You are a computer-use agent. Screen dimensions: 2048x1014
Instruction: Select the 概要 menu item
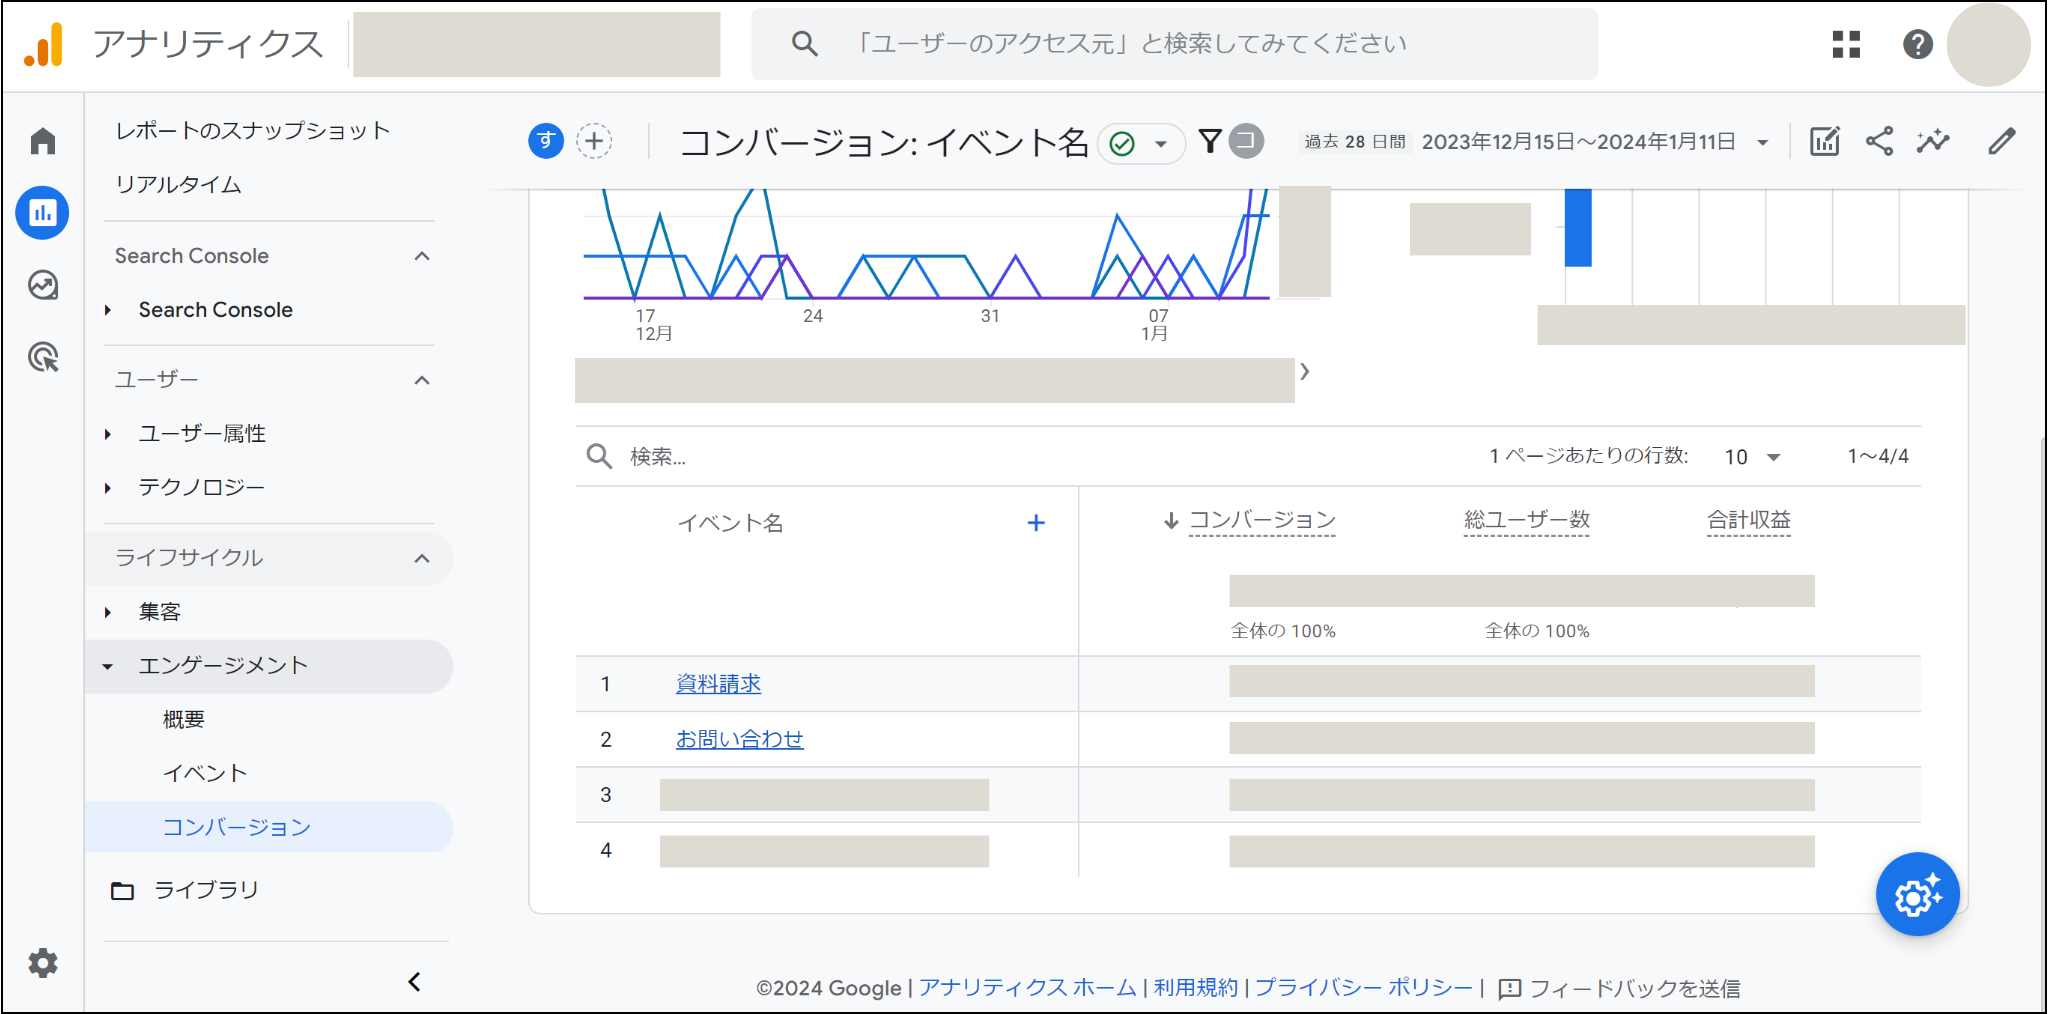pyautogui.click(x=183, y=719)
